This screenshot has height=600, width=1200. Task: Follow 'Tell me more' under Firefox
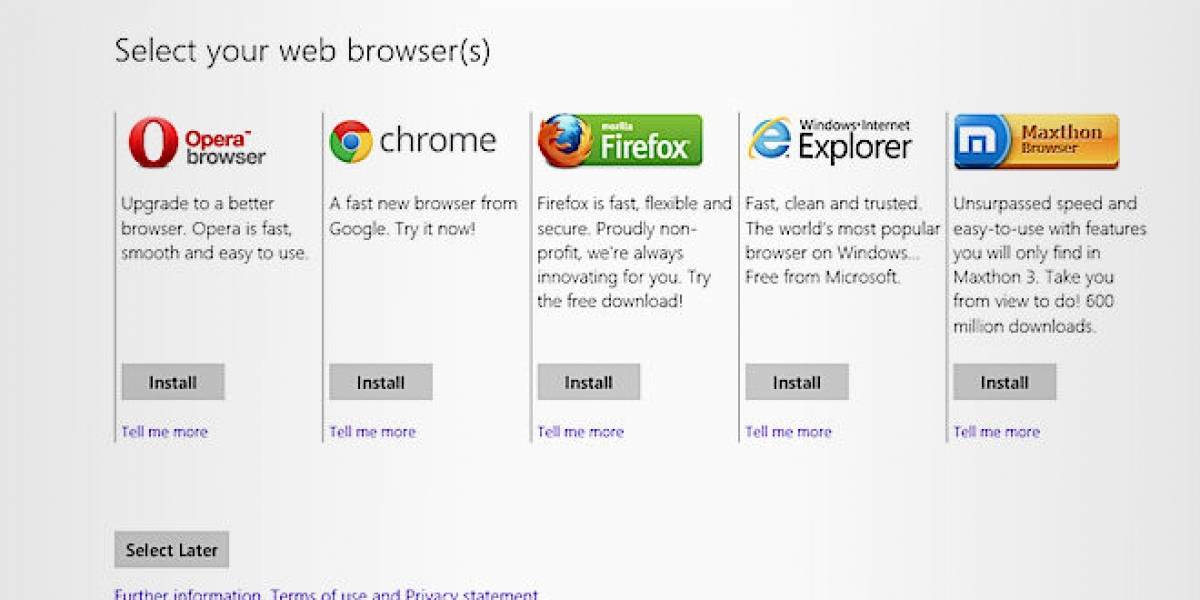coord(581,432)
